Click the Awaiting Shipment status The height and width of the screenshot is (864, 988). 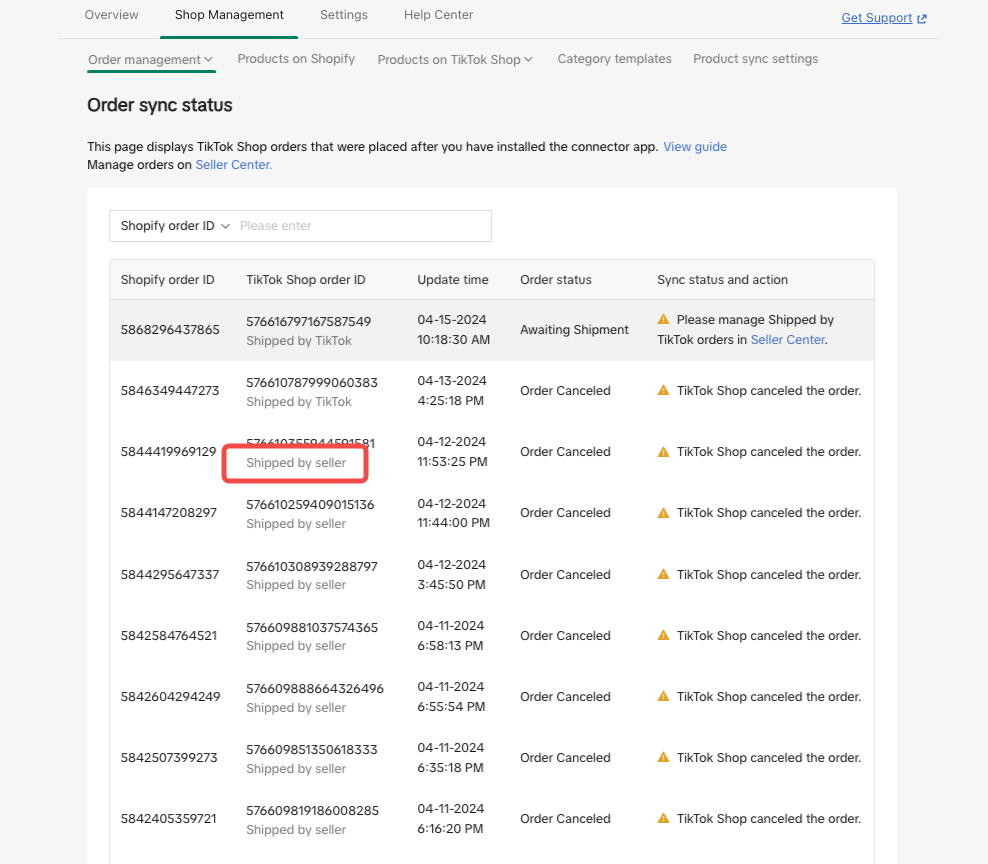574,330
